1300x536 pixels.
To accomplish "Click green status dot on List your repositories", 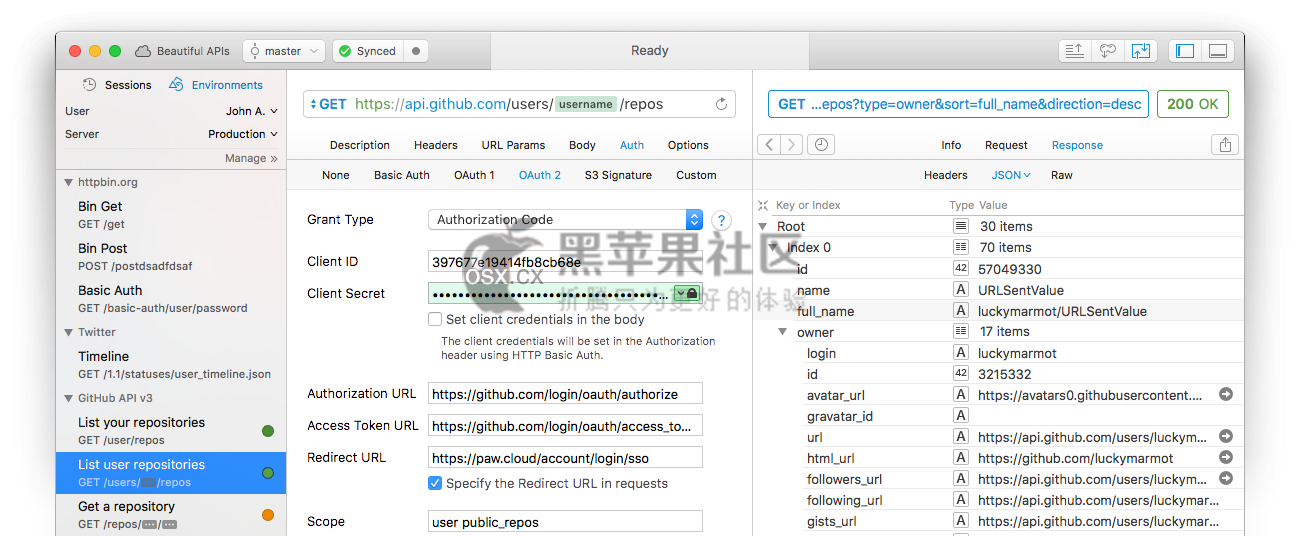I will (x=268, y=431).
